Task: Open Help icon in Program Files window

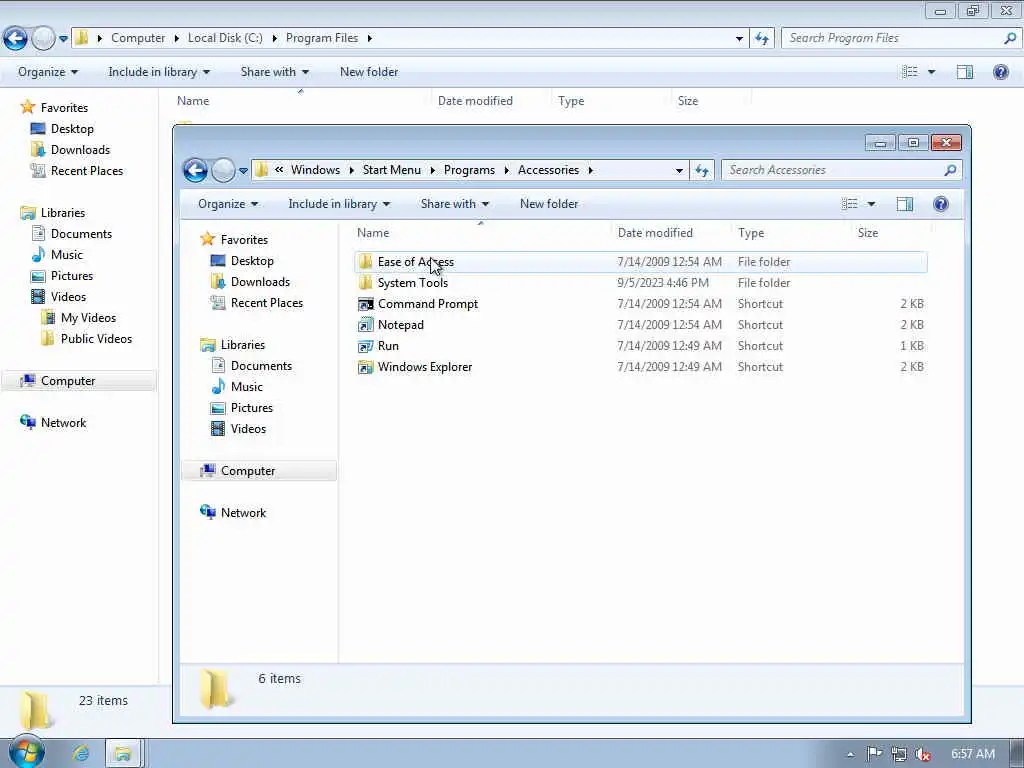Action: point(1000,72)
